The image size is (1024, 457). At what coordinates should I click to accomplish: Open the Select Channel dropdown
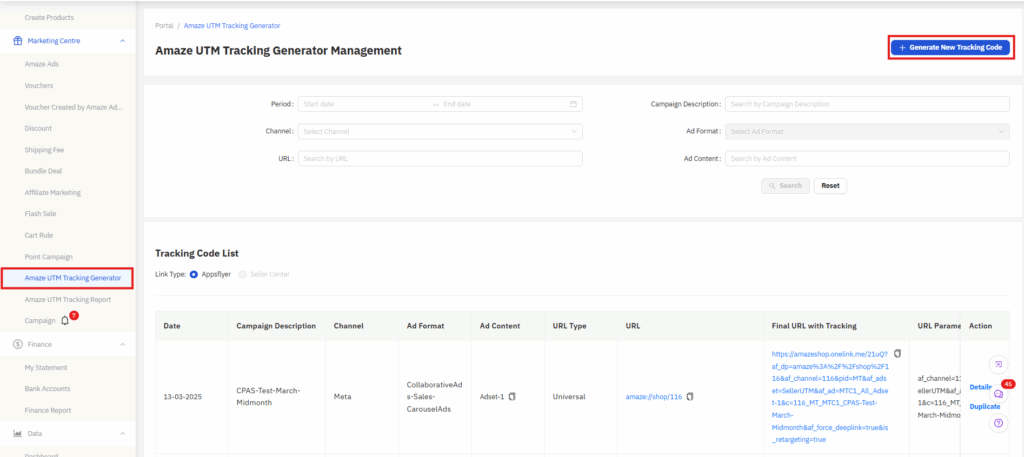pyautogui.click(x=440, y=131)
